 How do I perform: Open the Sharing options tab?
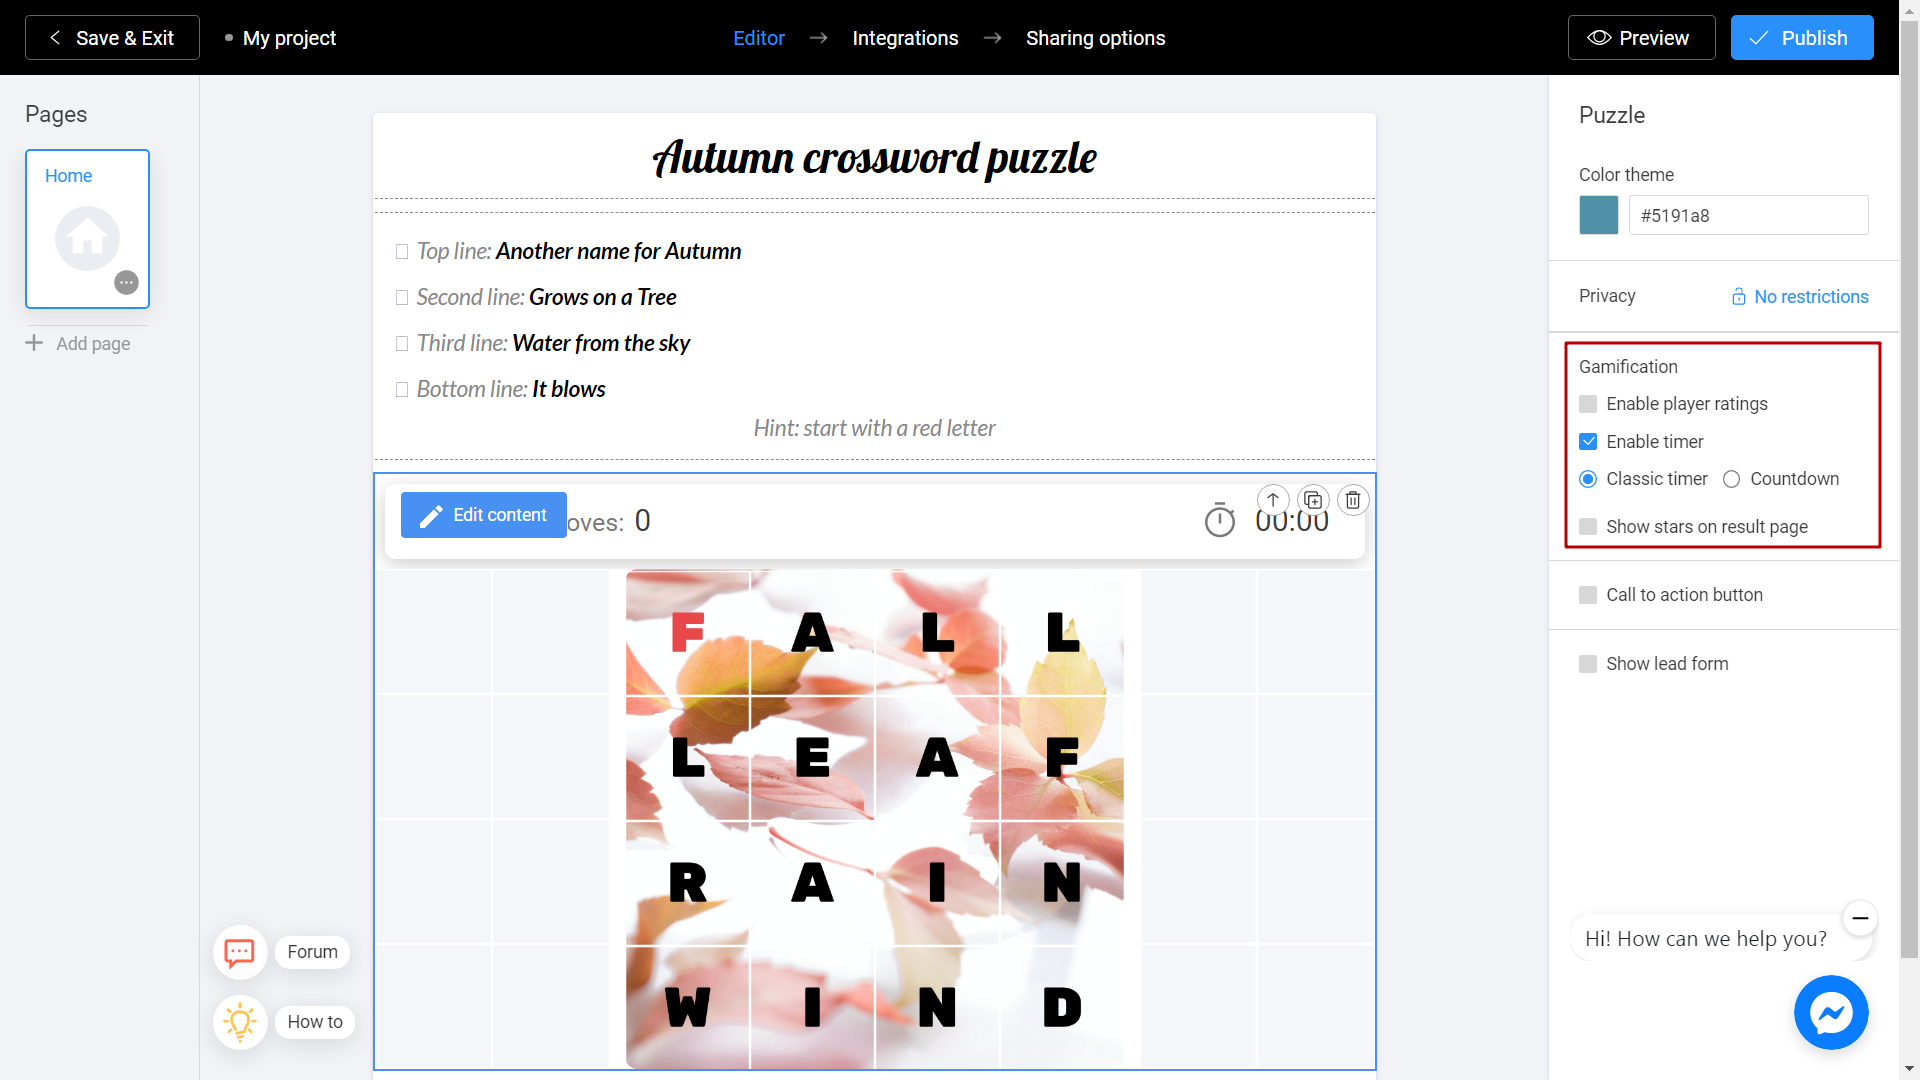coord(1096,38)
